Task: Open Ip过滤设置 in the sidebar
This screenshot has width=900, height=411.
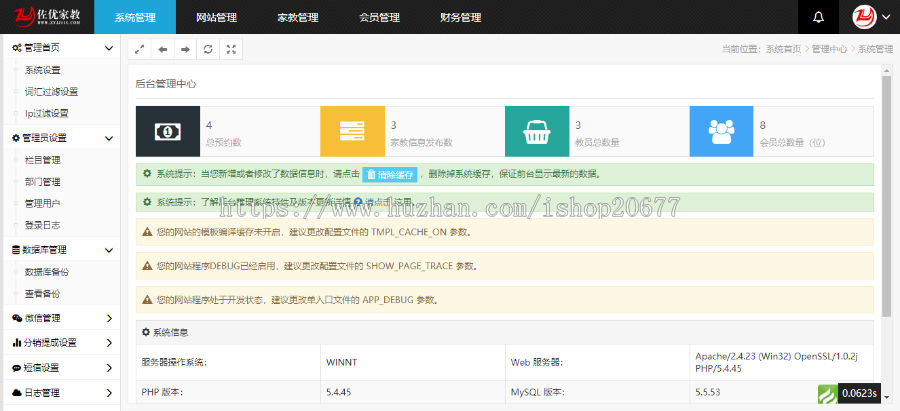Action: 47,114
